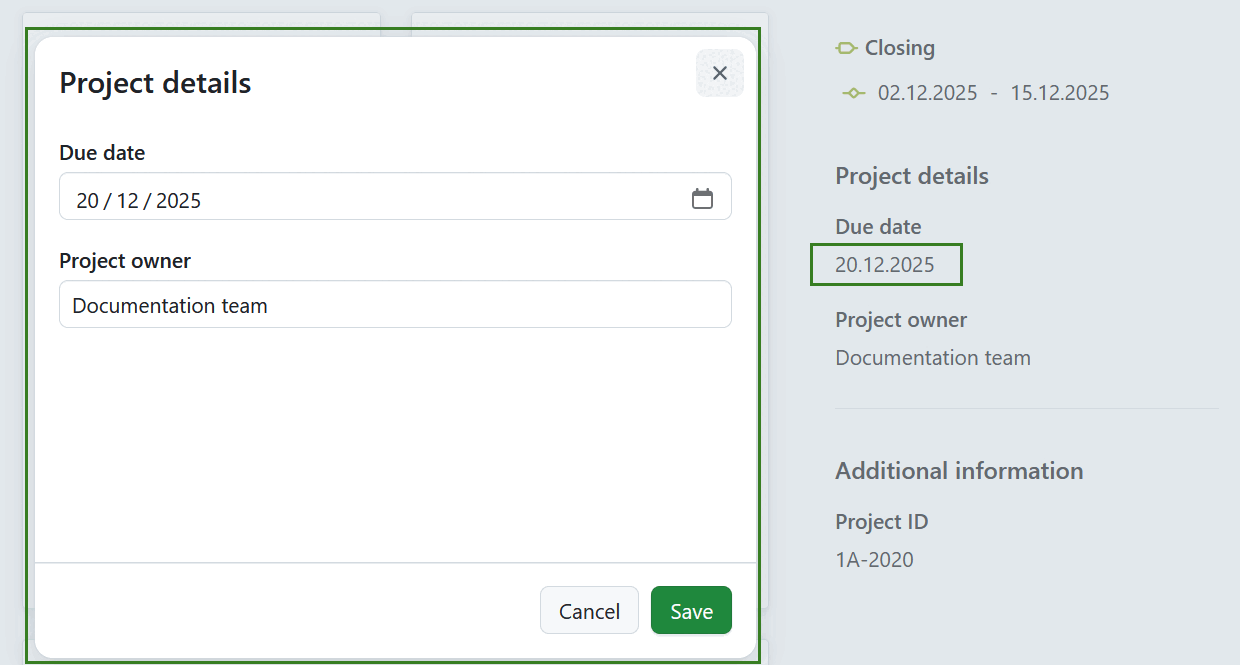Click the Project ID value 1A-2020

[874, 559]
